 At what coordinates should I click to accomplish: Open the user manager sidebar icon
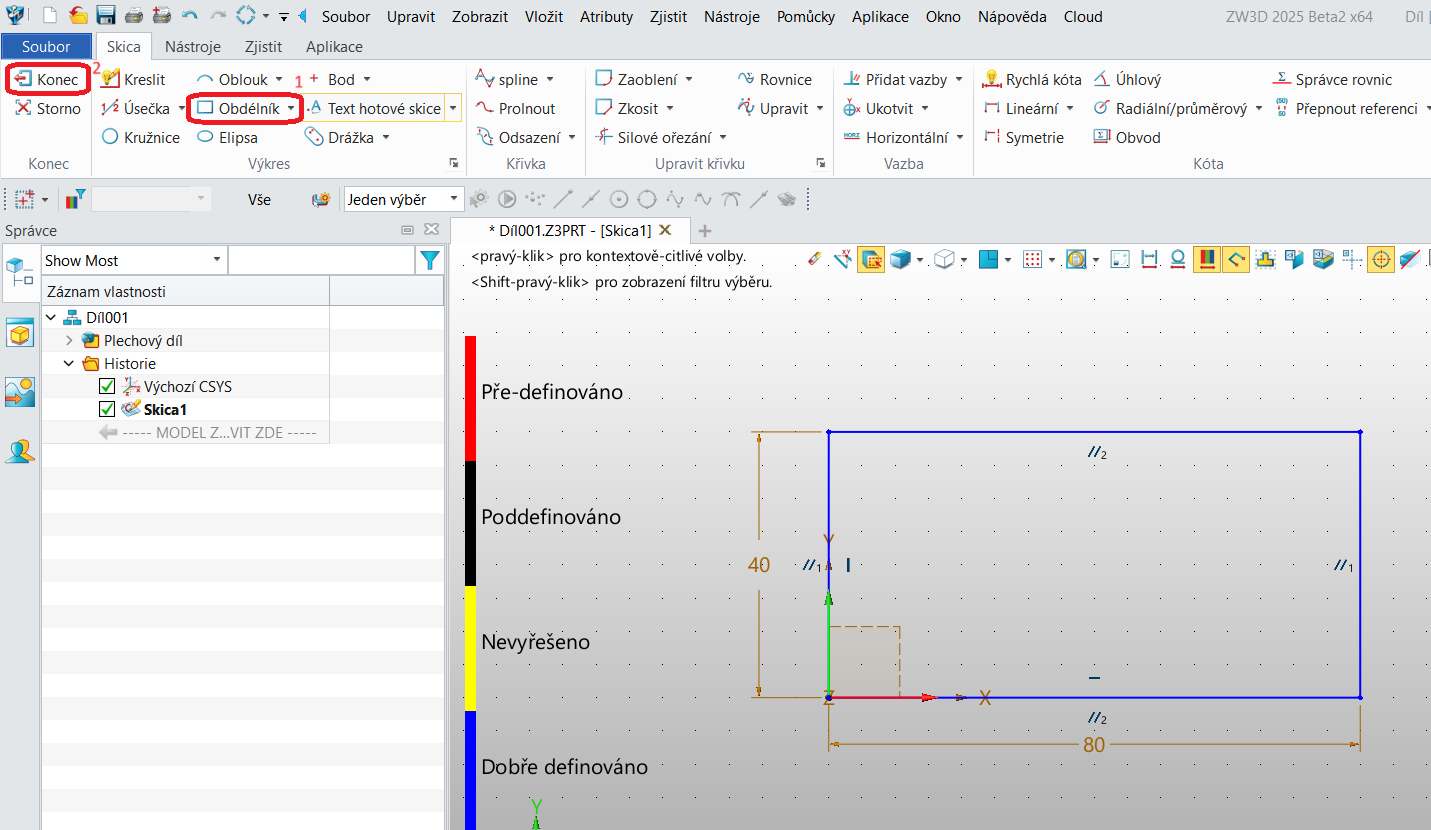click(20, 450)
